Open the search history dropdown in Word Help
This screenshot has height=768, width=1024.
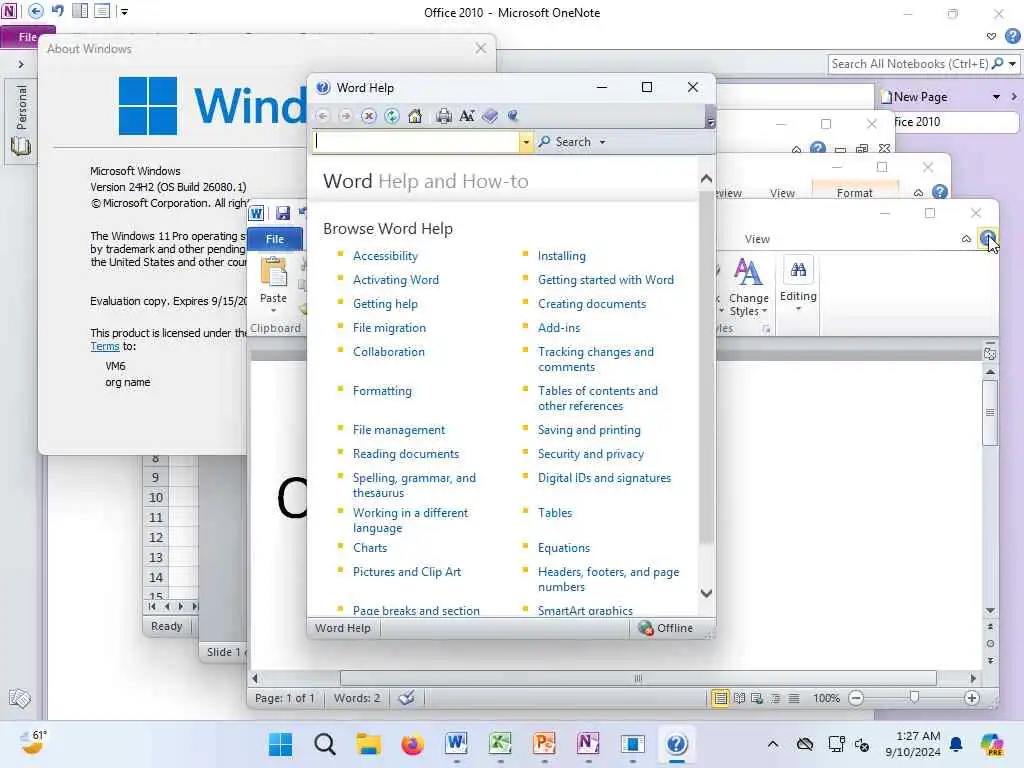coord(526,142)
